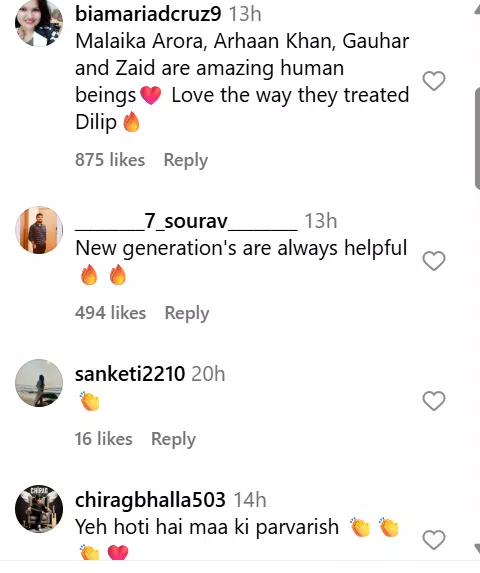Reply to sanketi2210's clapping comment

pyautogui.click(x=173, y=439)
